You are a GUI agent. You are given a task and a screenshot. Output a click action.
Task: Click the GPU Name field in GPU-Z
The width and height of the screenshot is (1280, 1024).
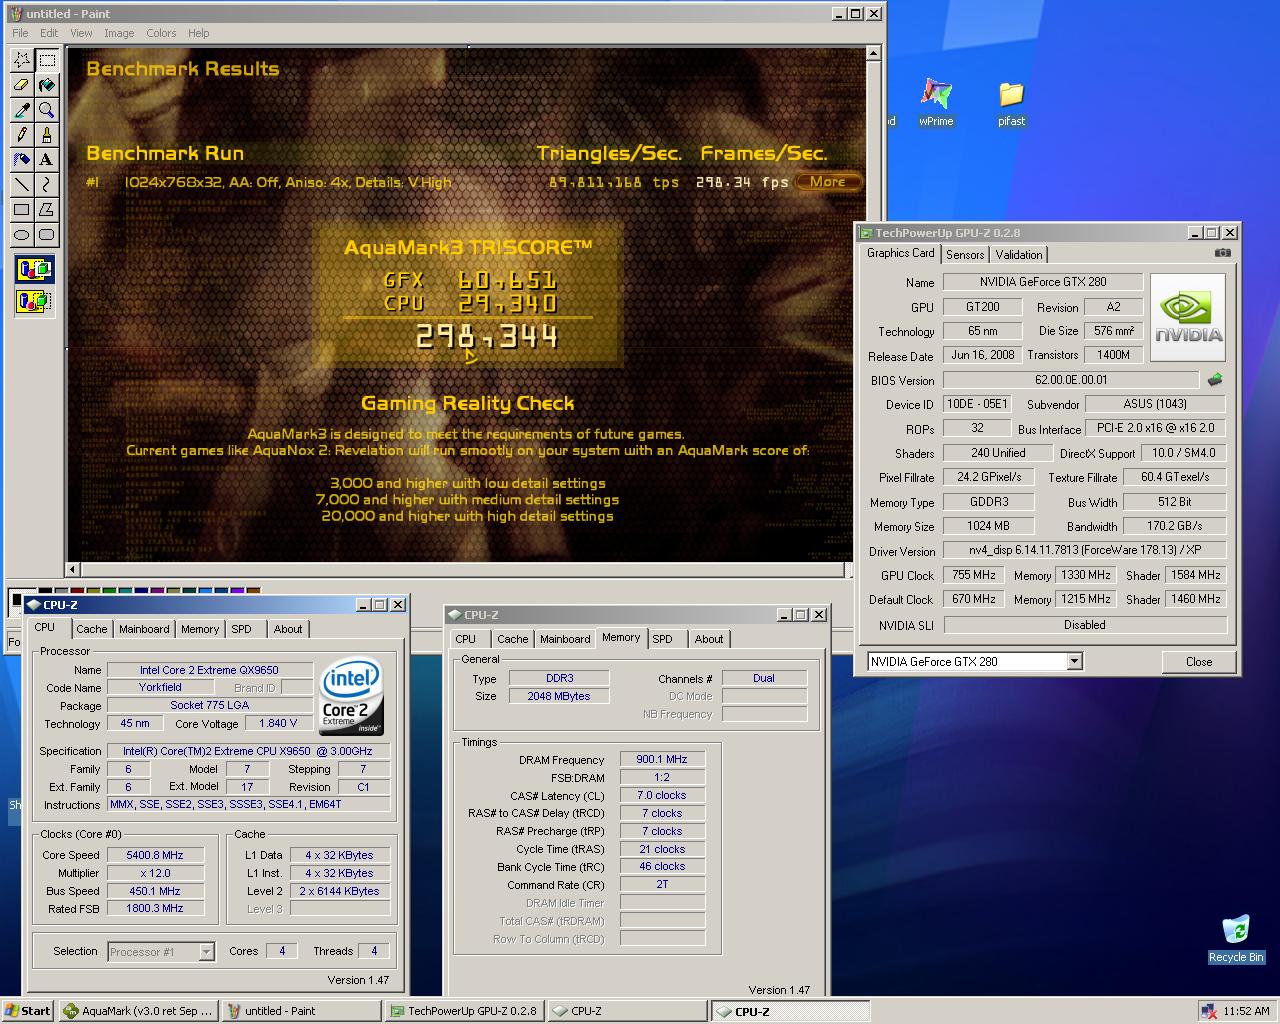coord(1043,282)
